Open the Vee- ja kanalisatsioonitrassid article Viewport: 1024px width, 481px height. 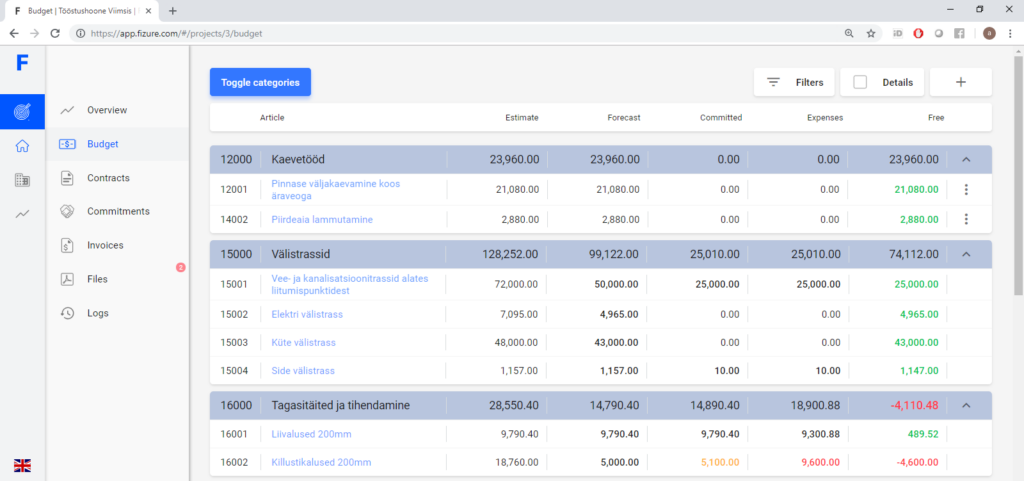tap(350, 285)
